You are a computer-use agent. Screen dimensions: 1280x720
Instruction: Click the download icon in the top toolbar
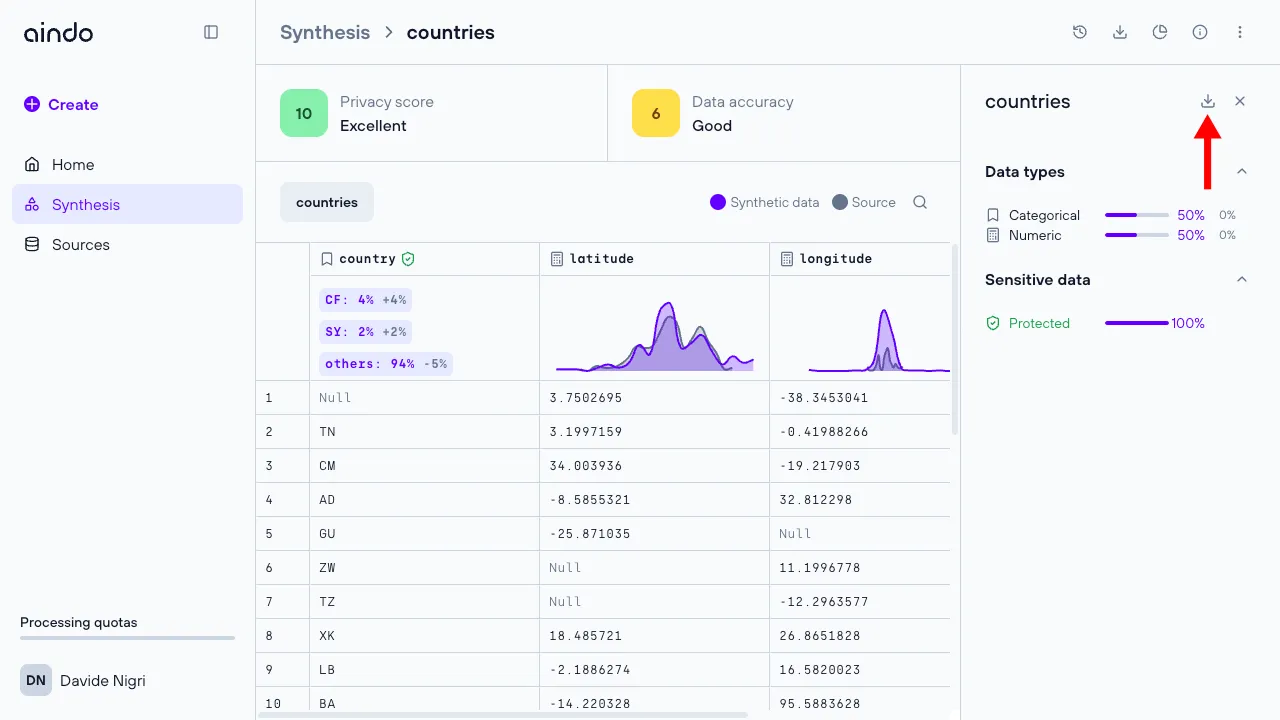click(x=1120, y=32)
